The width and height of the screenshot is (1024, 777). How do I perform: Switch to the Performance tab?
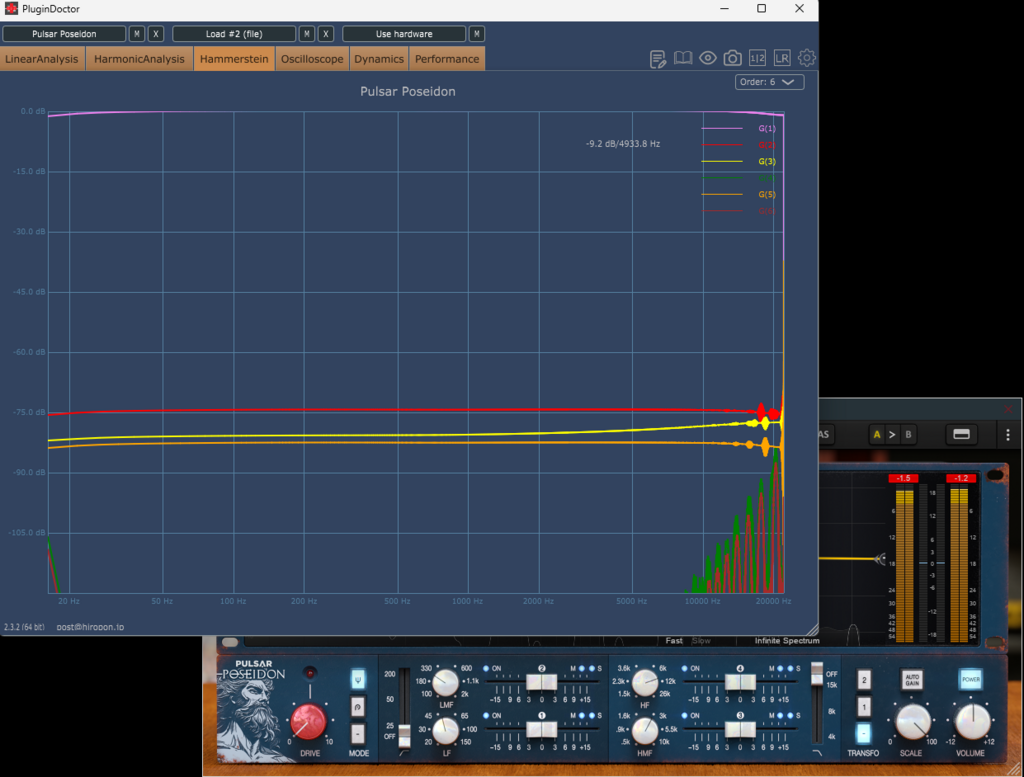(x=447, y=59)
